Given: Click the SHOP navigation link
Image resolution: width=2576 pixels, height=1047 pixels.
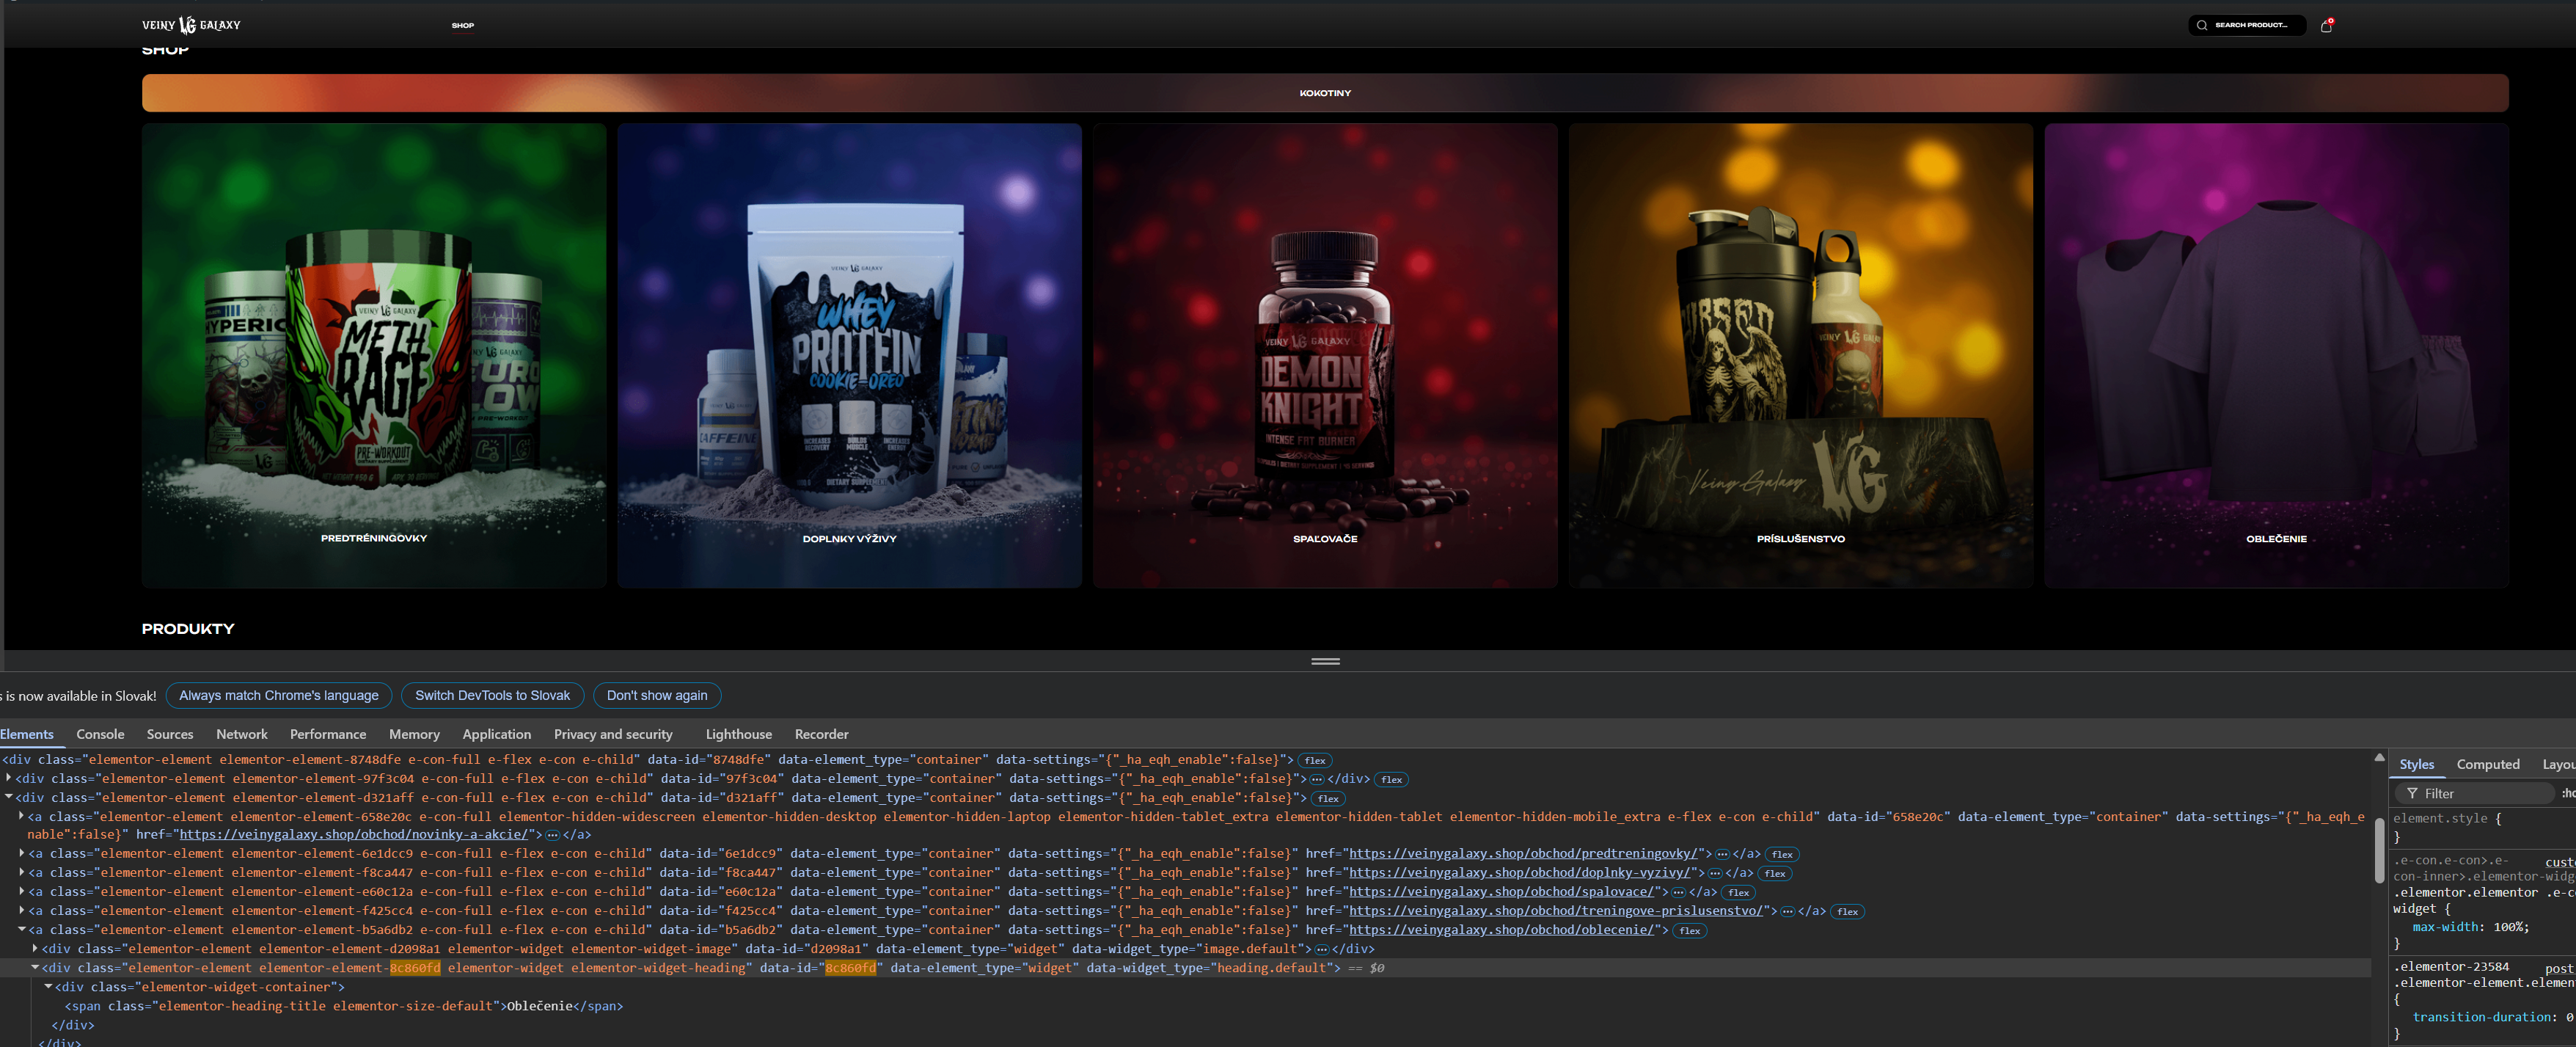Looking at the screenshot, I should pyautogui.click(x=463, y=25).
